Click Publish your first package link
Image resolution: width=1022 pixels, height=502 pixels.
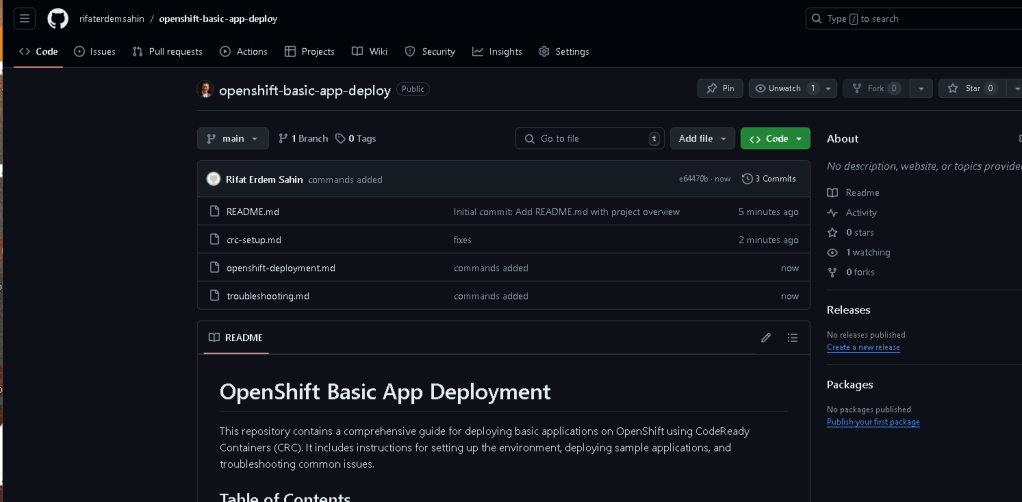coord(873,422)
